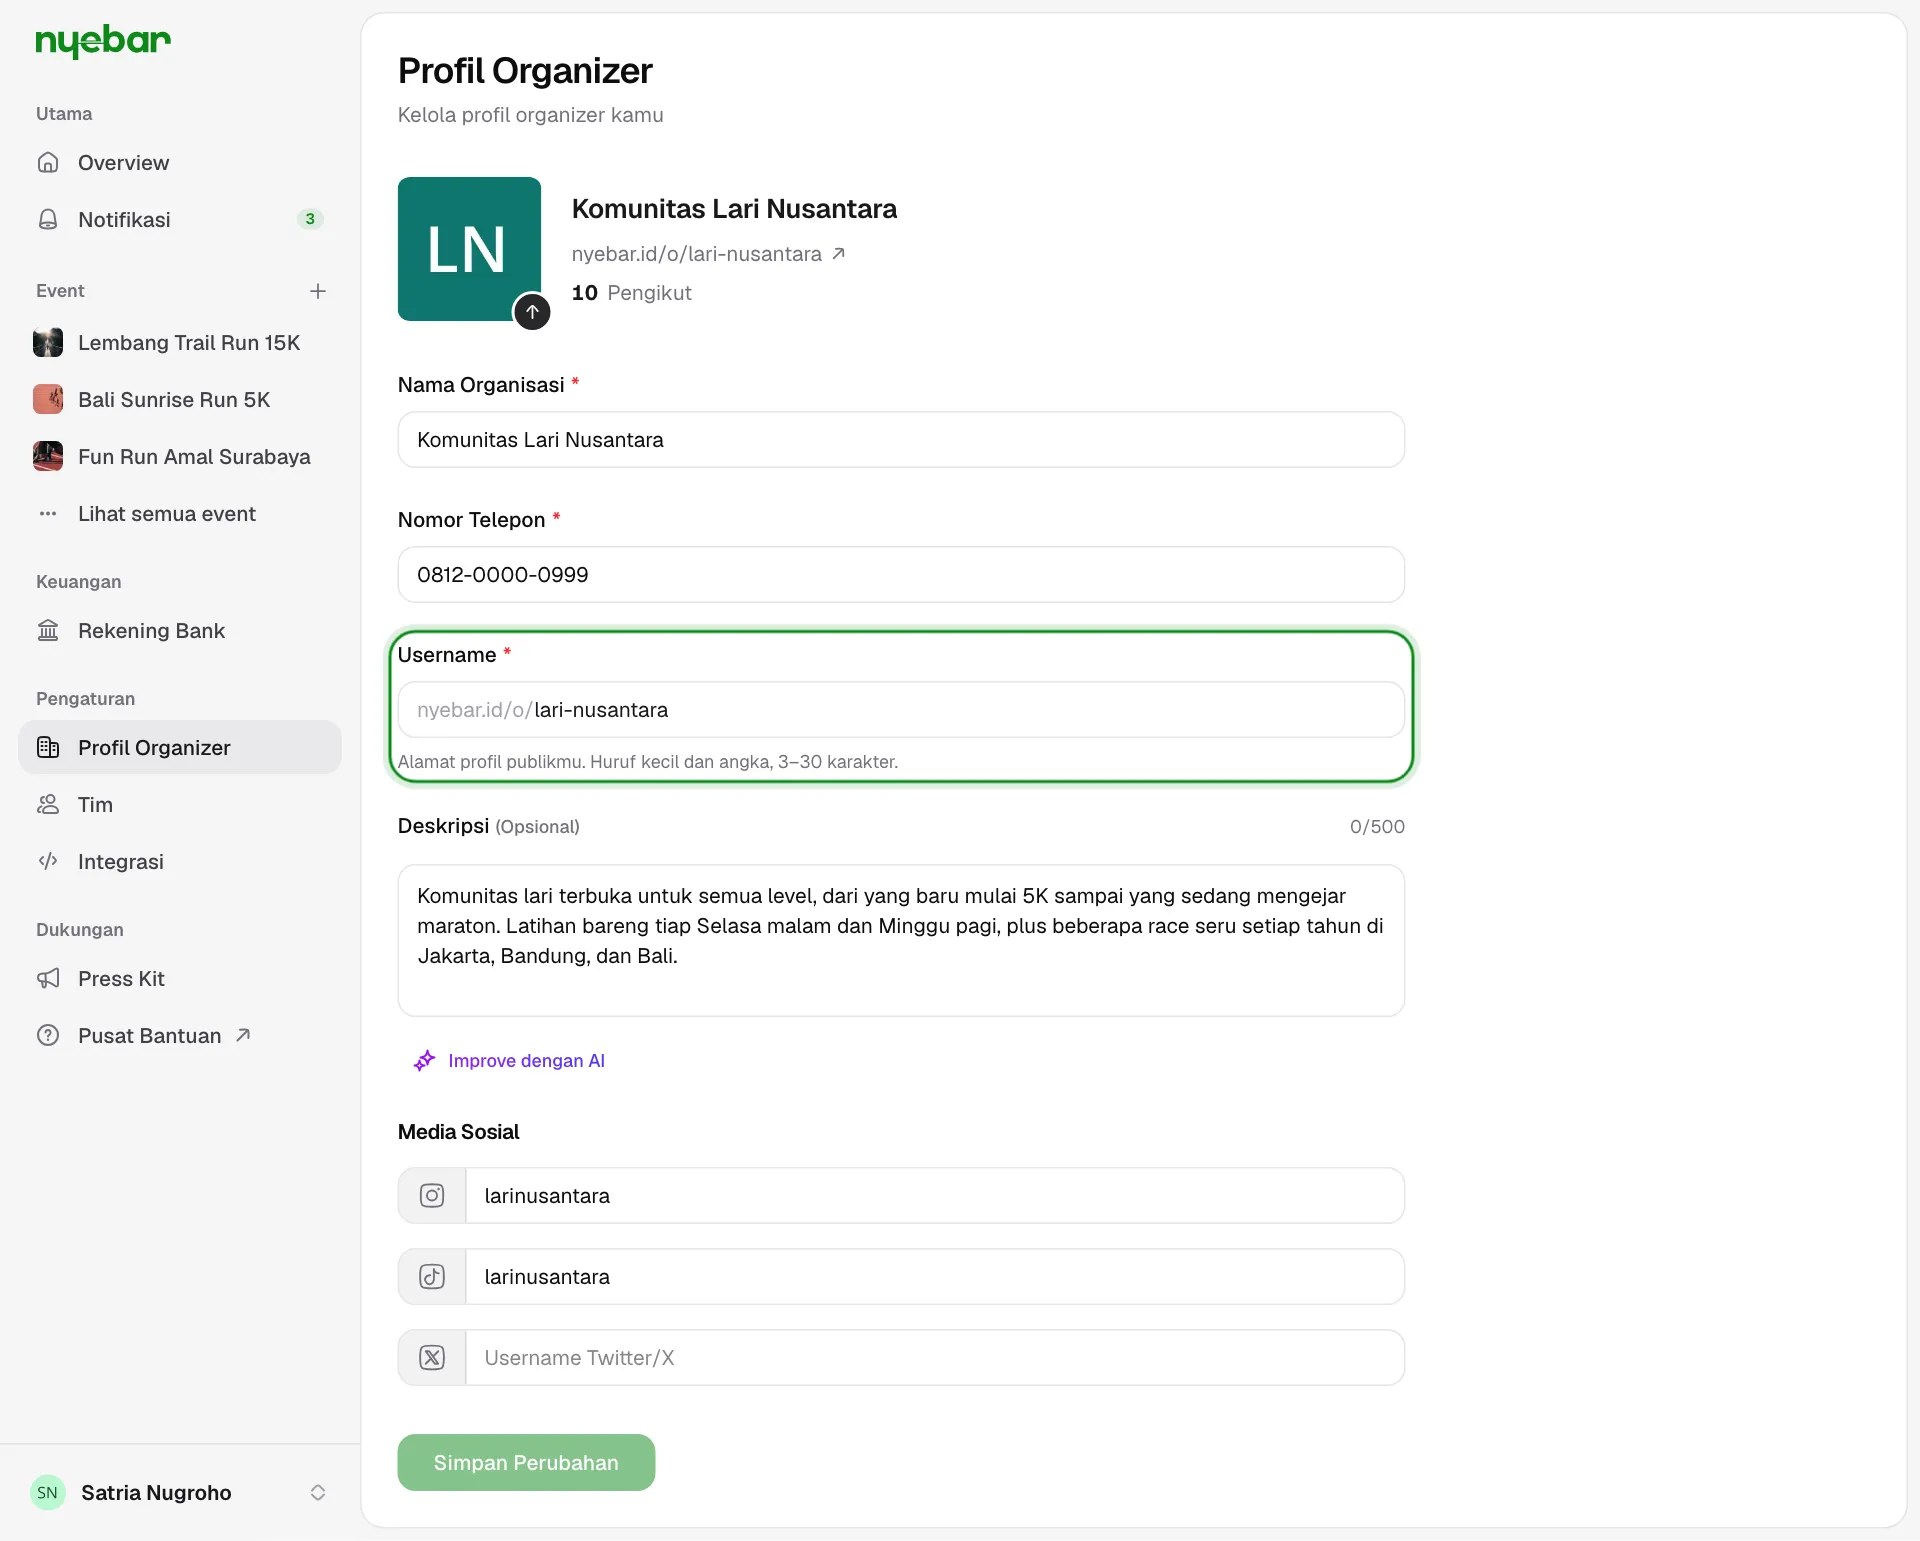
Task: Focus the Nomor Telepon field
Action: pos(901,575)
